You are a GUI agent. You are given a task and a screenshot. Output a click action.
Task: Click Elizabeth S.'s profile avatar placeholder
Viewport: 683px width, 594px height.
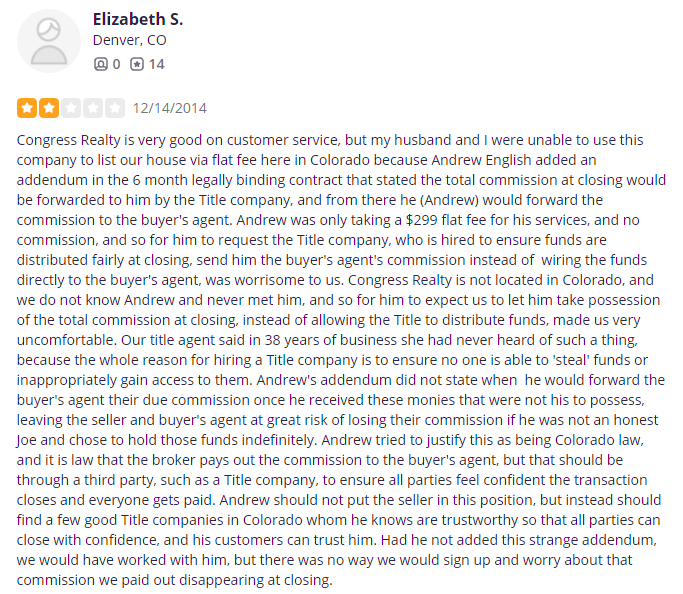tap(49, 41)
